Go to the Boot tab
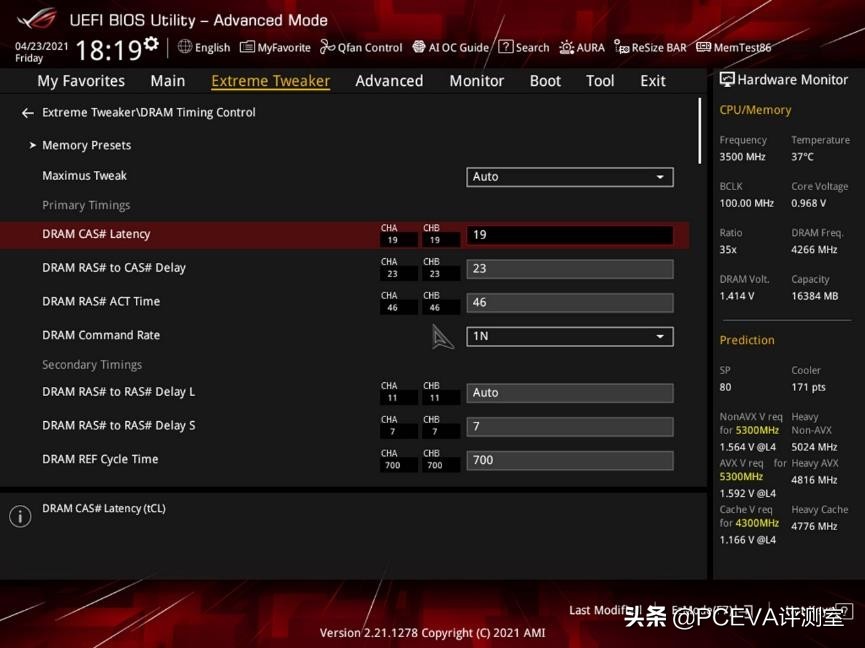 pos(545,81)
